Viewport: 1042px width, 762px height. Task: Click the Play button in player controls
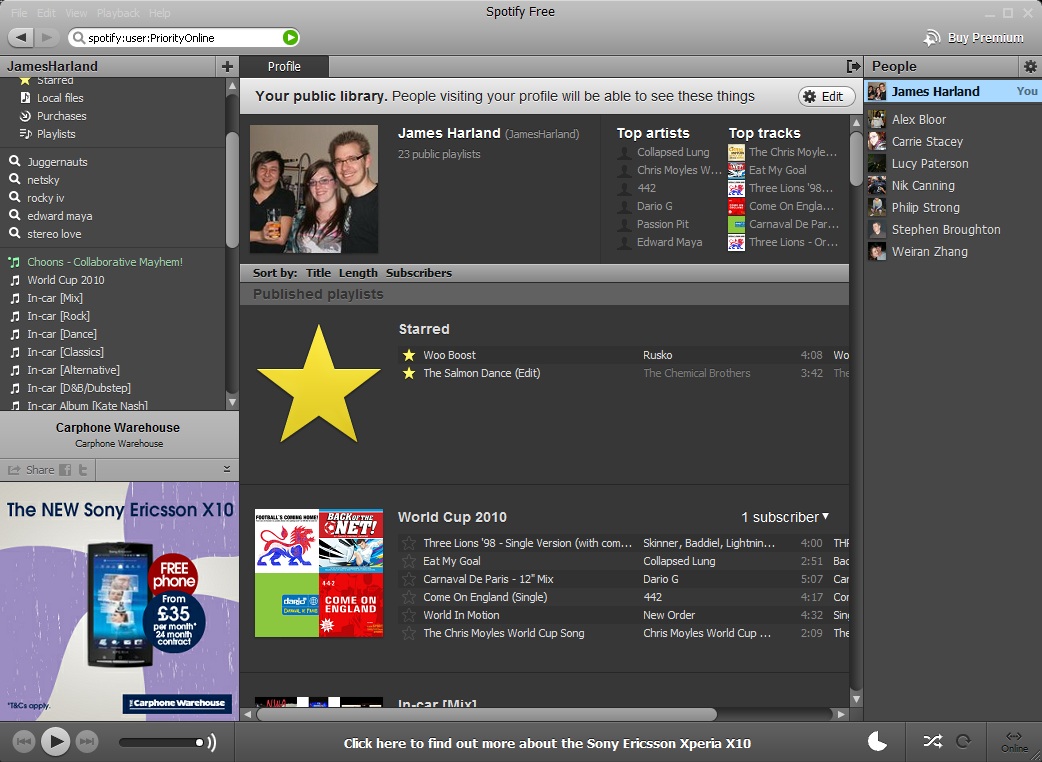56,741
